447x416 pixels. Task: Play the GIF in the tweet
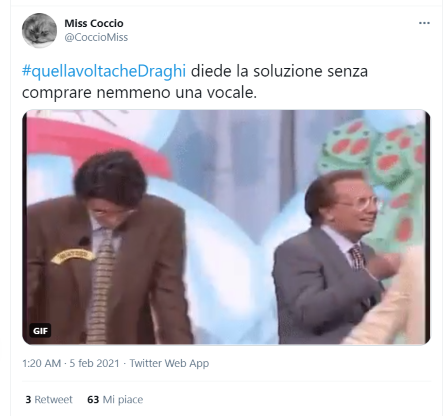[x=226, y=227]
